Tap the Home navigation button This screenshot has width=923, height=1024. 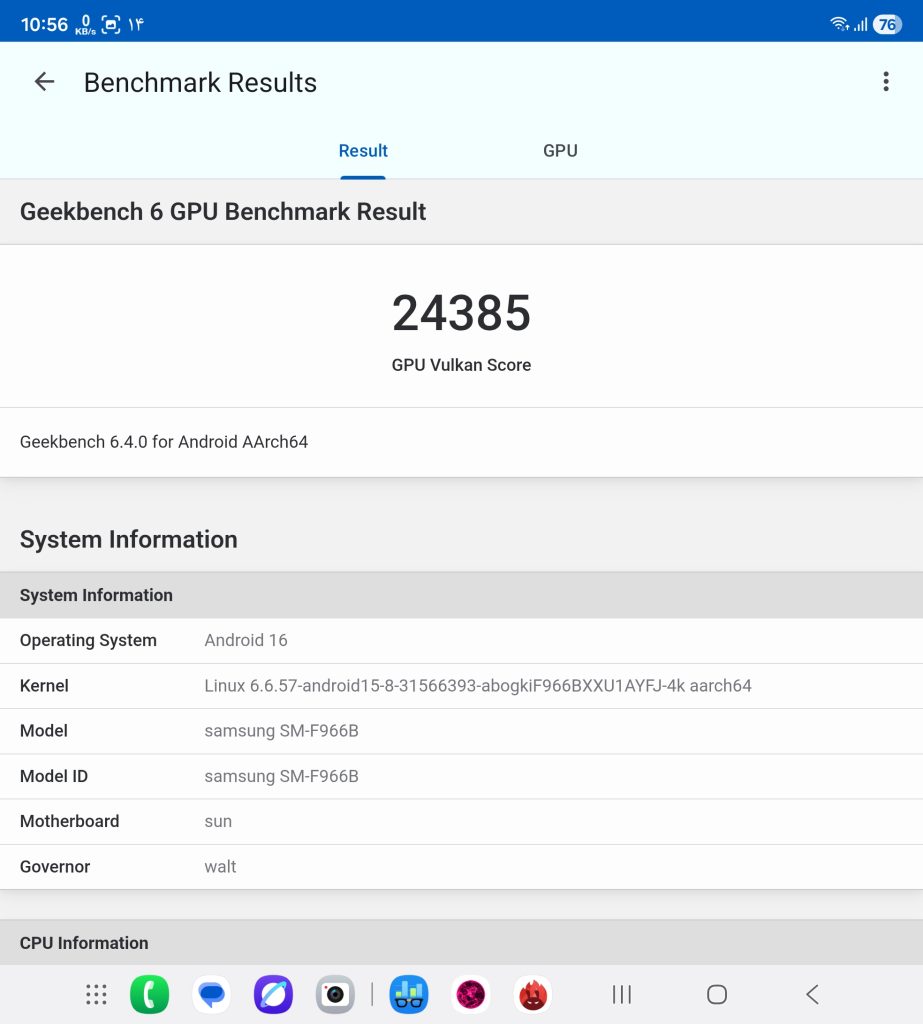click(717, 995)
